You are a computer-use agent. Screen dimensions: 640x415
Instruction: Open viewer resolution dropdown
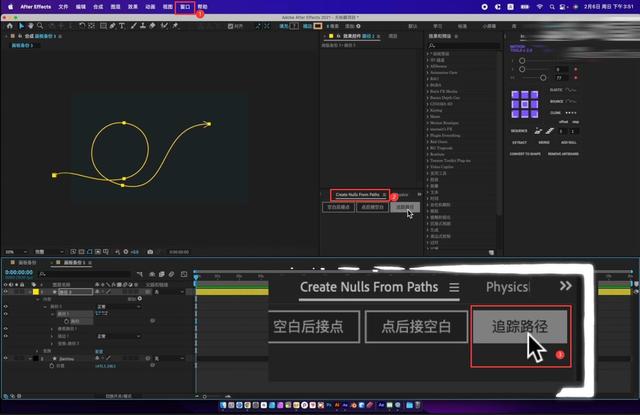tap(49, 252)
